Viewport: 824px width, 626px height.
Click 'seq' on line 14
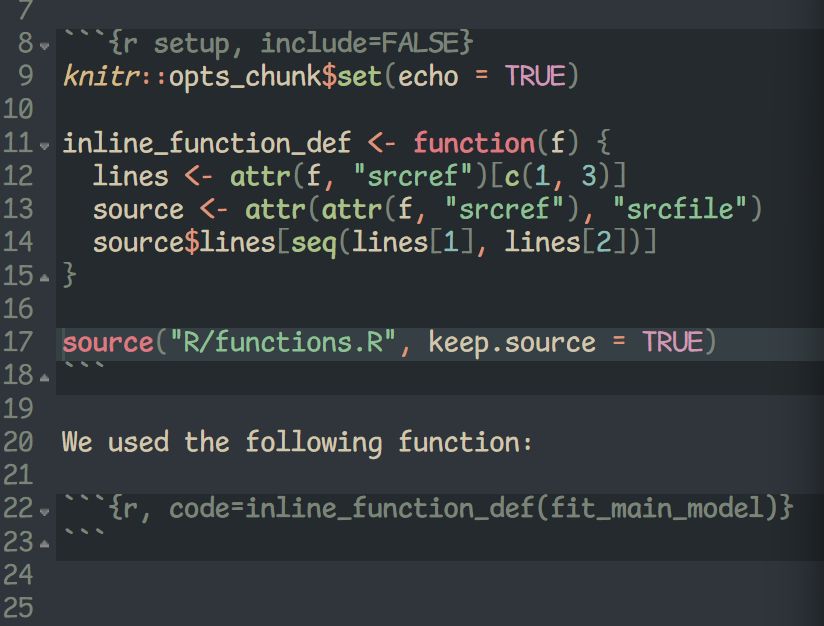pos(314,243)
